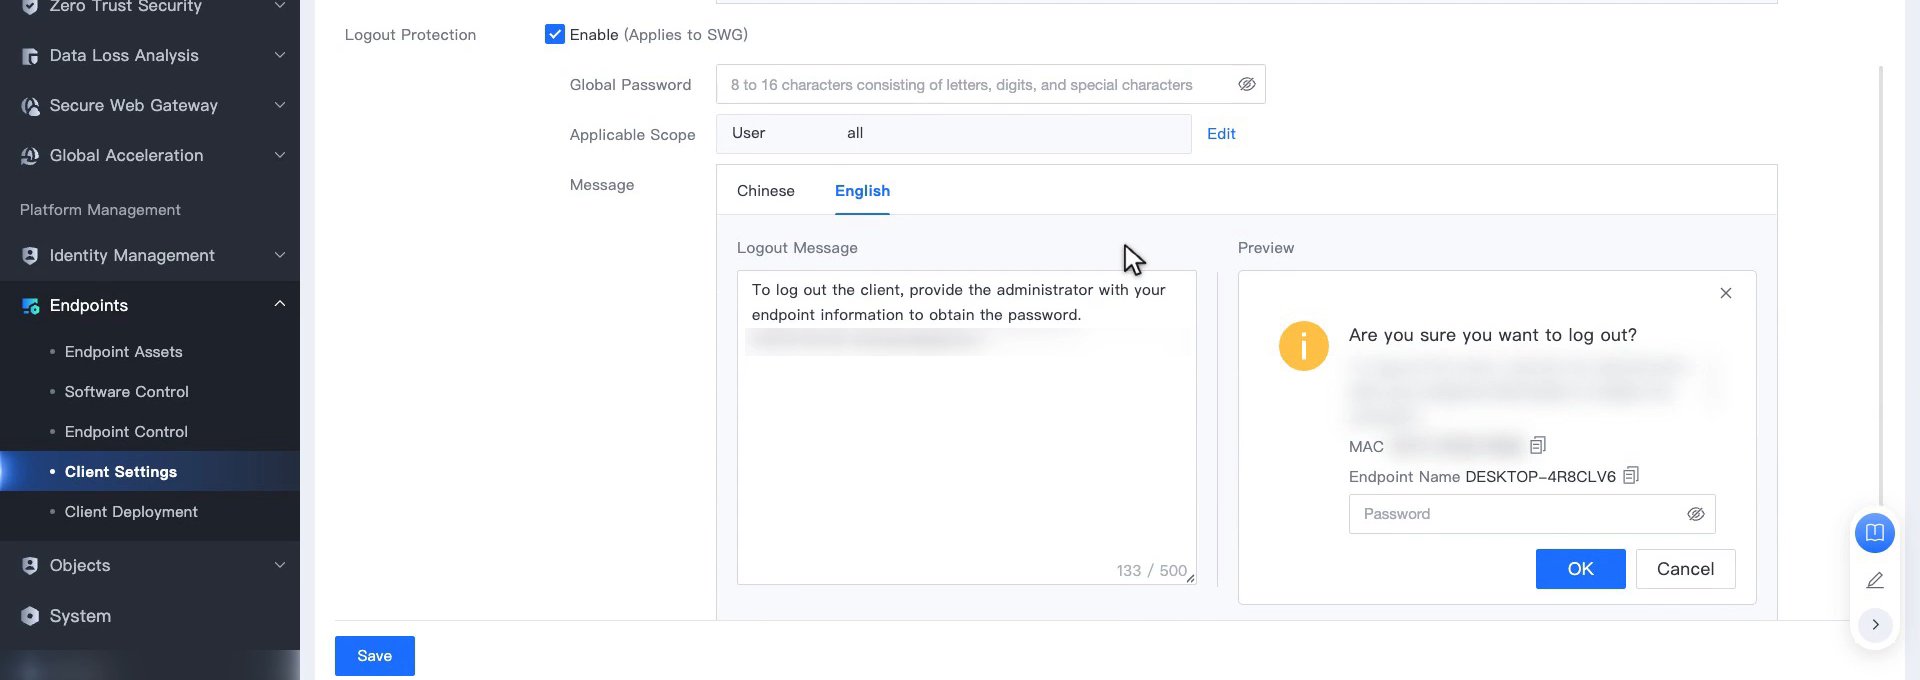The image size is (1920, 680).
Task: Click the text area resize handle
Action: (x=1190, y=578)
